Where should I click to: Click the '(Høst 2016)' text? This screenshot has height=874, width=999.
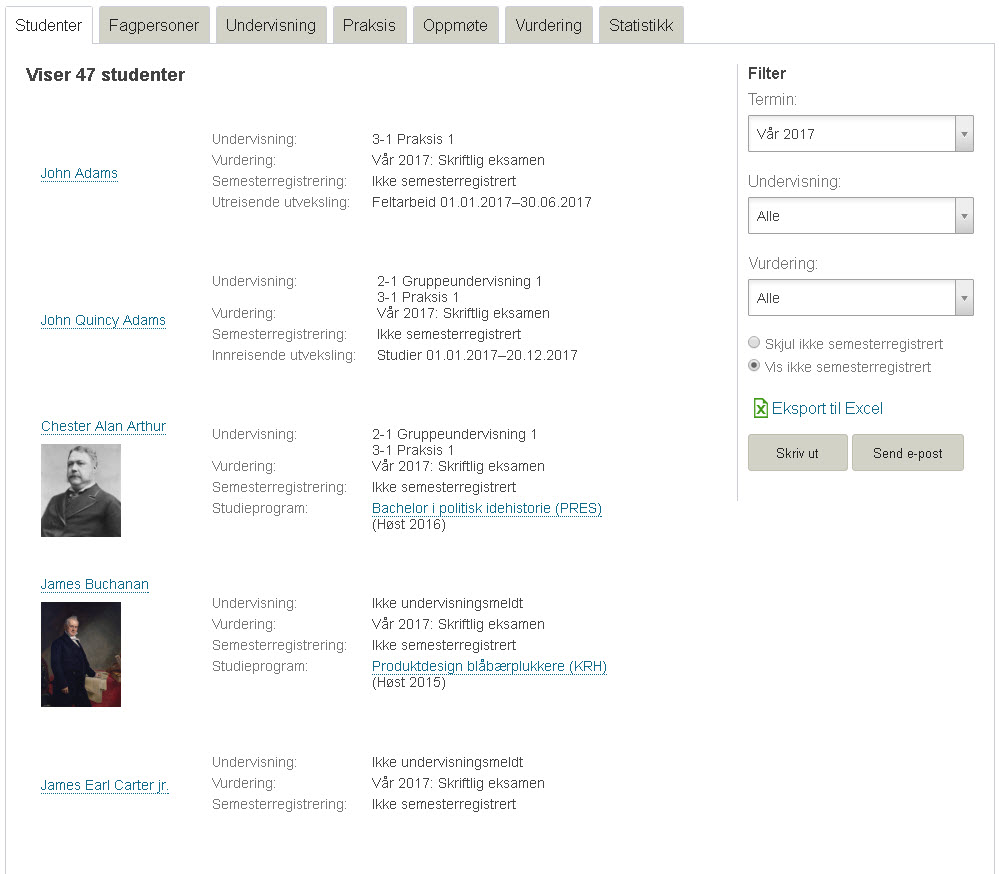(x=409, y=524)
